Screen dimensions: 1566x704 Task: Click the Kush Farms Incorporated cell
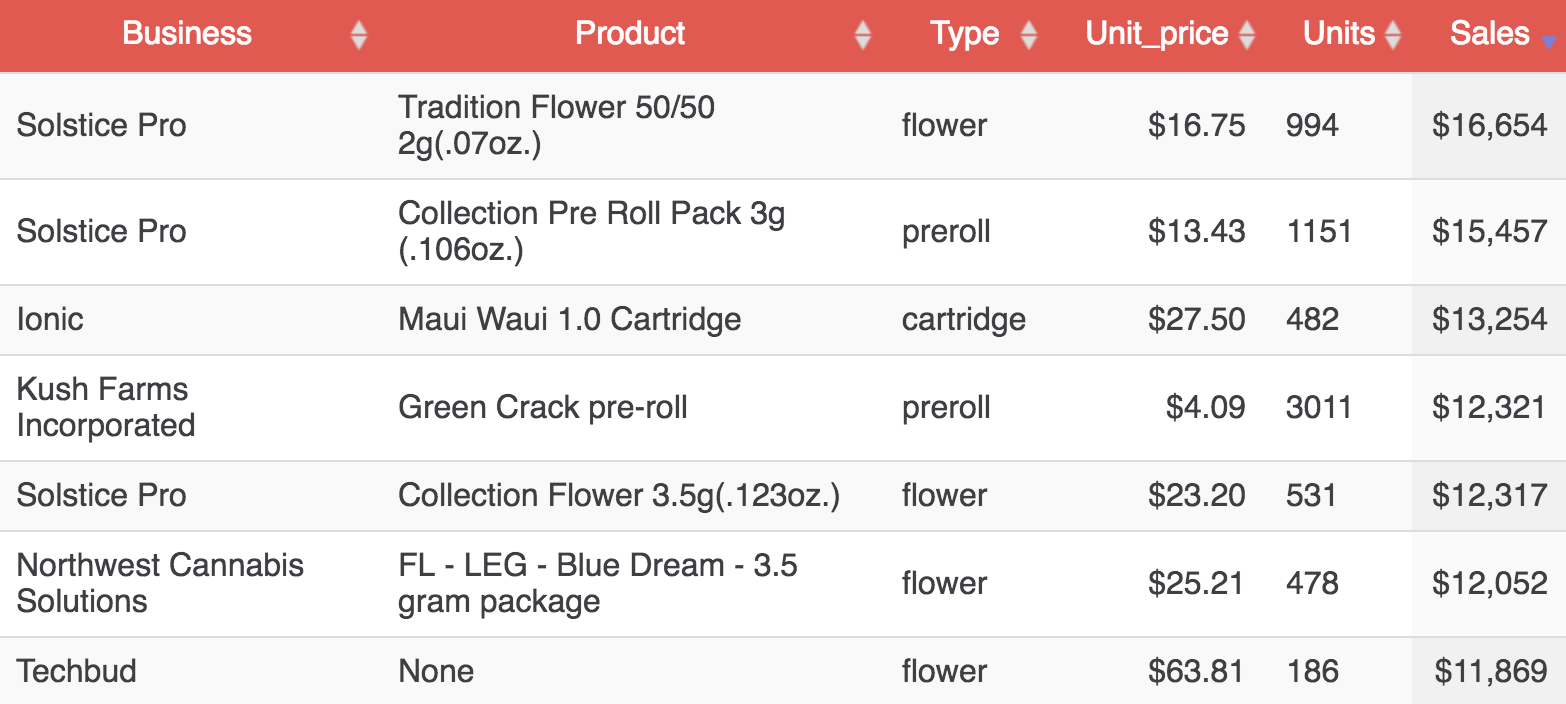[105, 407]
